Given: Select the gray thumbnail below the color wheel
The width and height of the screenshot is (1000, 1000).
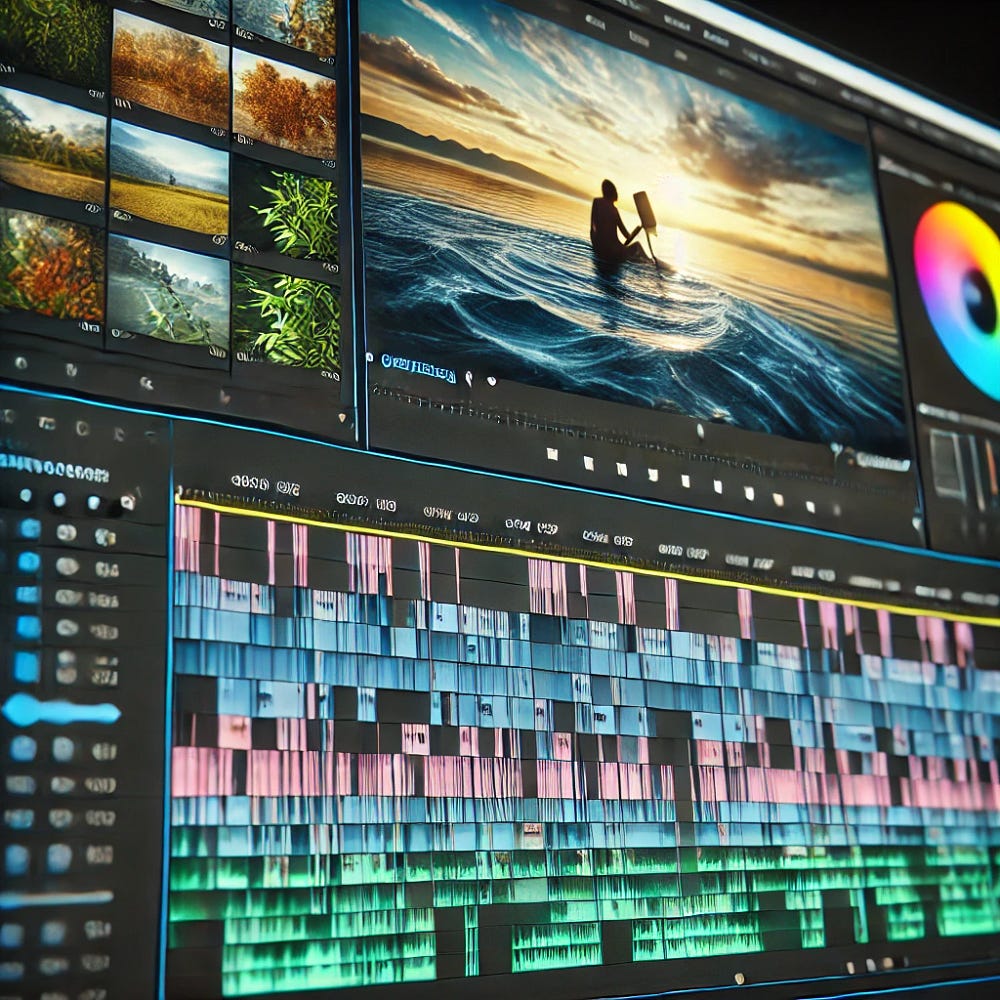Looking at the screenshot, I should click(x=948, y=464).
